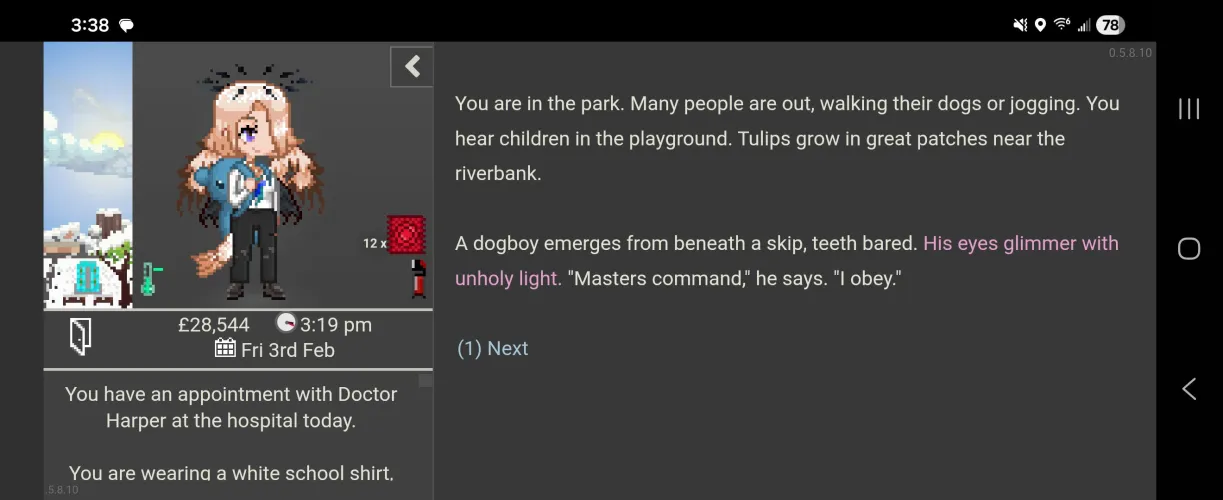Image resolution: width=1223 pixels, height=500 pixels.
Task: Collapse the sidebar with the left arrow
Action: click(411, 67)
